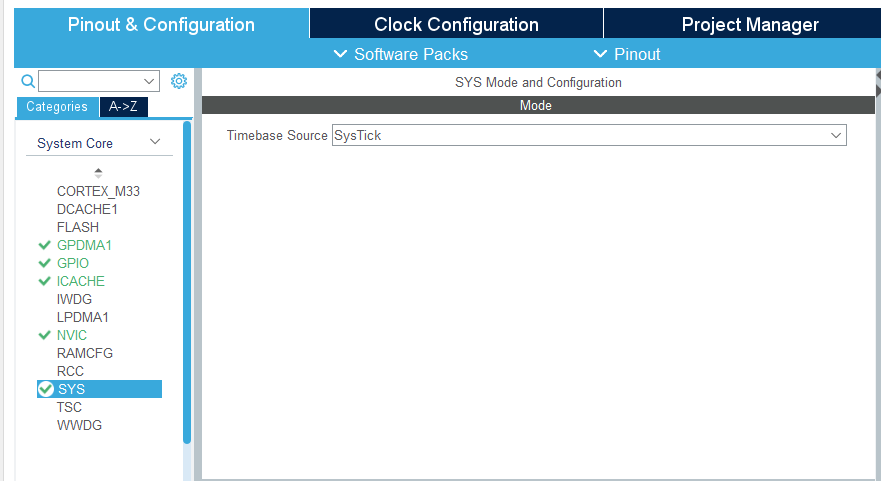The width and height of the screenshot is (881, 481).
Task: Select LPDMA1 in the peripheral list
Action: (83, 317)
